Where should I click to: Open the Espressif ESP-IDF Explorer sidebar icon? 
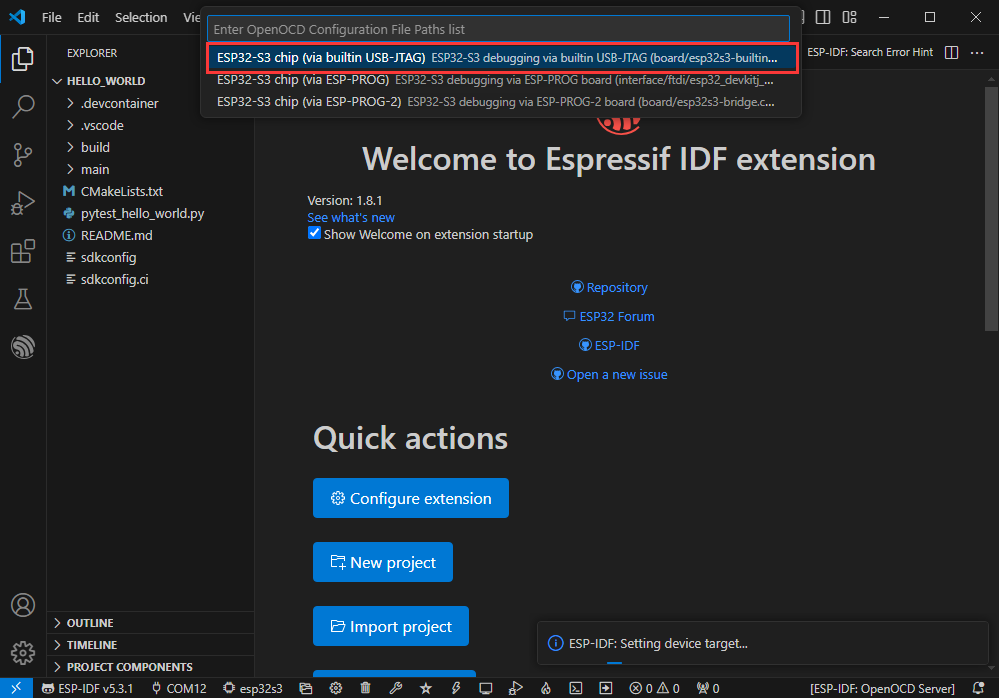point(22,347)
